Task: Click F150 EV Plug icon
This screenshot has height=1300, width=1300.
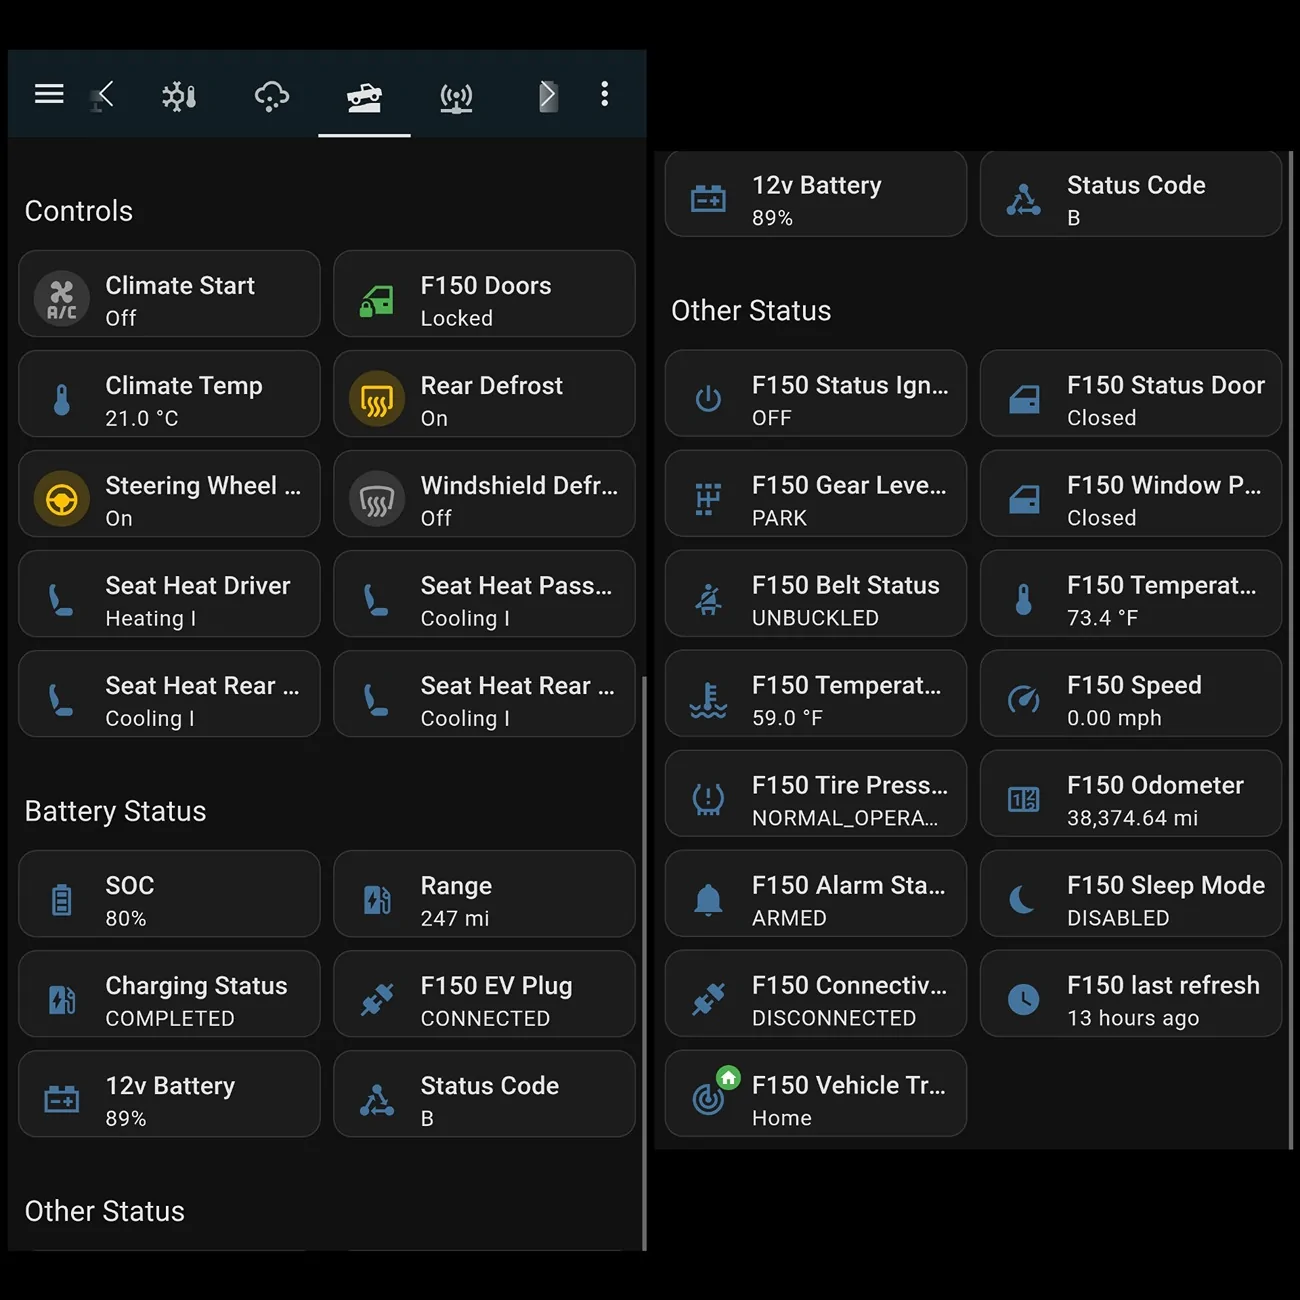Action: [377, 999]
